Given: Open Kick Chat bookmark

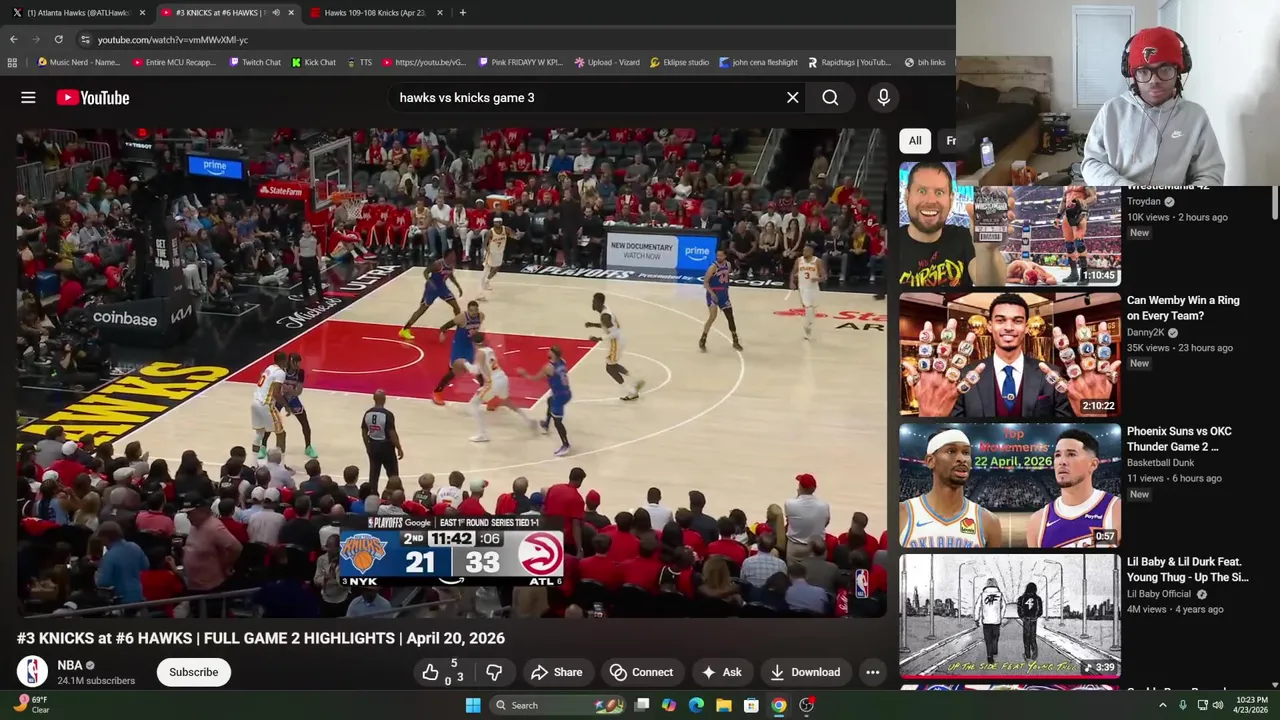Looking at the screenshot, I should [x=314, y=62].
